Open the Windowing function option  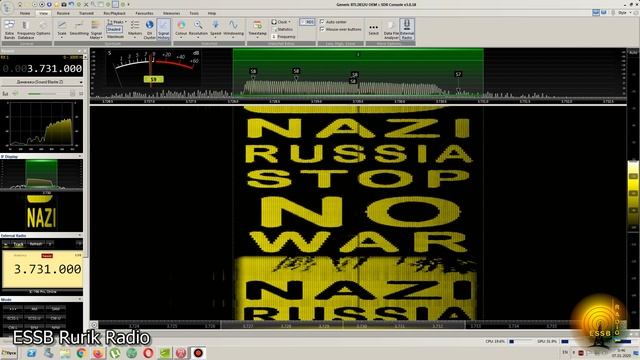click(233, 28)
